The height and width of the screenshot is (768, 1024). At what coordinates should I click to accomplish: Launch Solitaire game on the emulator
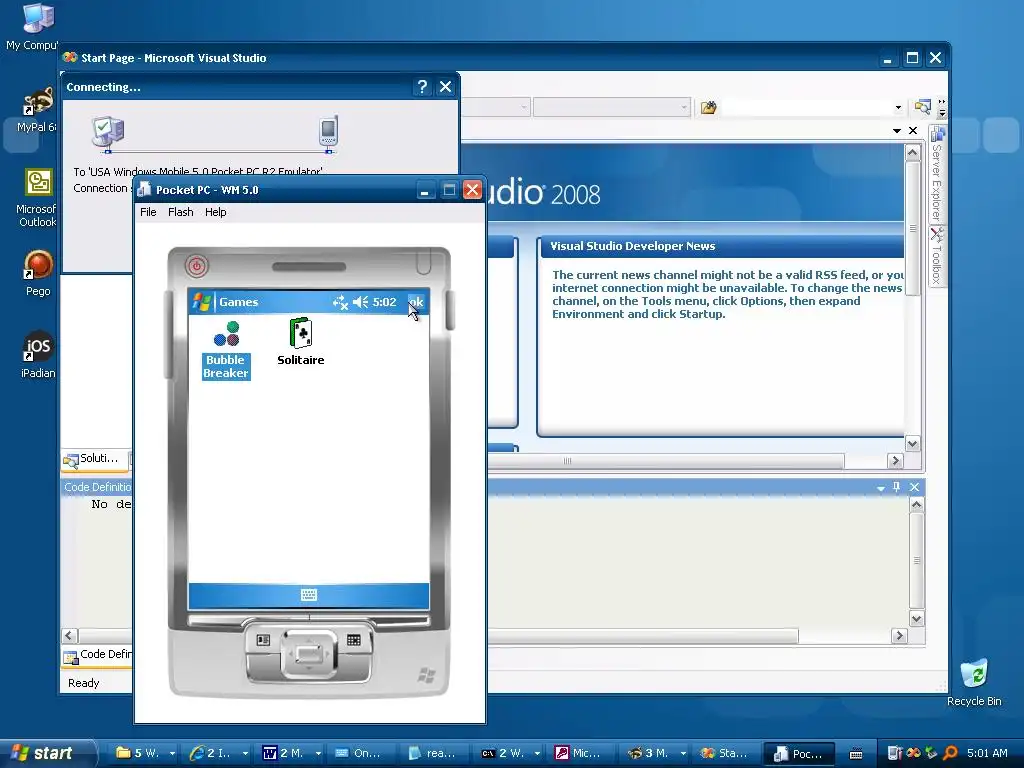[300, 342]
